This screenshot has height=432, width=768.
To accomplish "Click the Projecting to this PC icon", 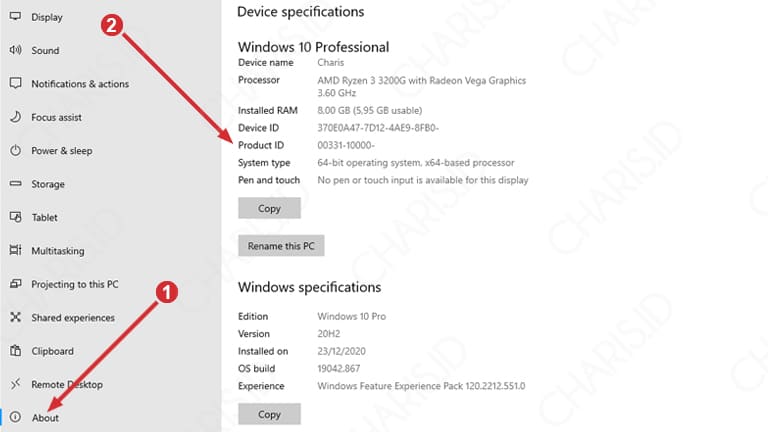I will pos(15,284).
